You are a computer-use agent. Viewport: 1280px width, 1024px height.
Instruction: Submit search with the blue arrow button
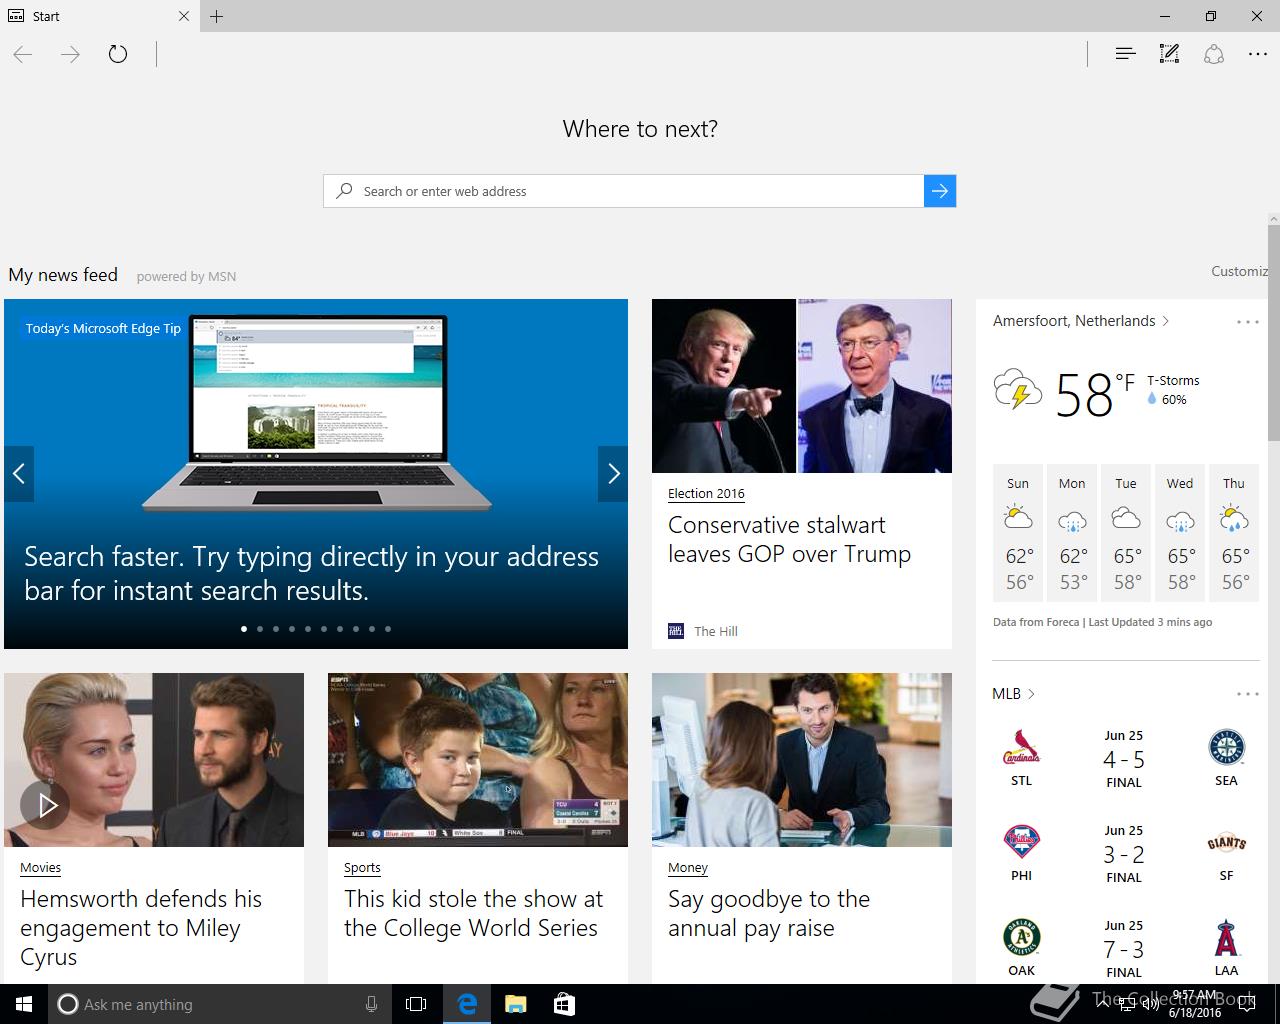pos(940,191)
